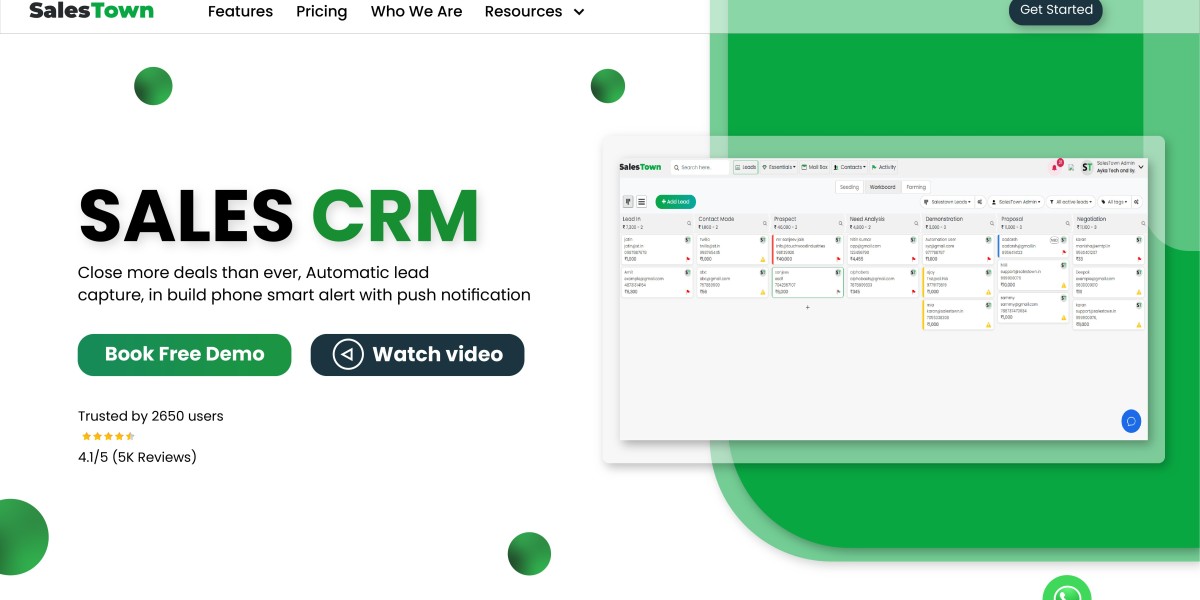The image size is (1200, 600).
Task: Open Activity in the preview navbar
Action: [884, 167]
